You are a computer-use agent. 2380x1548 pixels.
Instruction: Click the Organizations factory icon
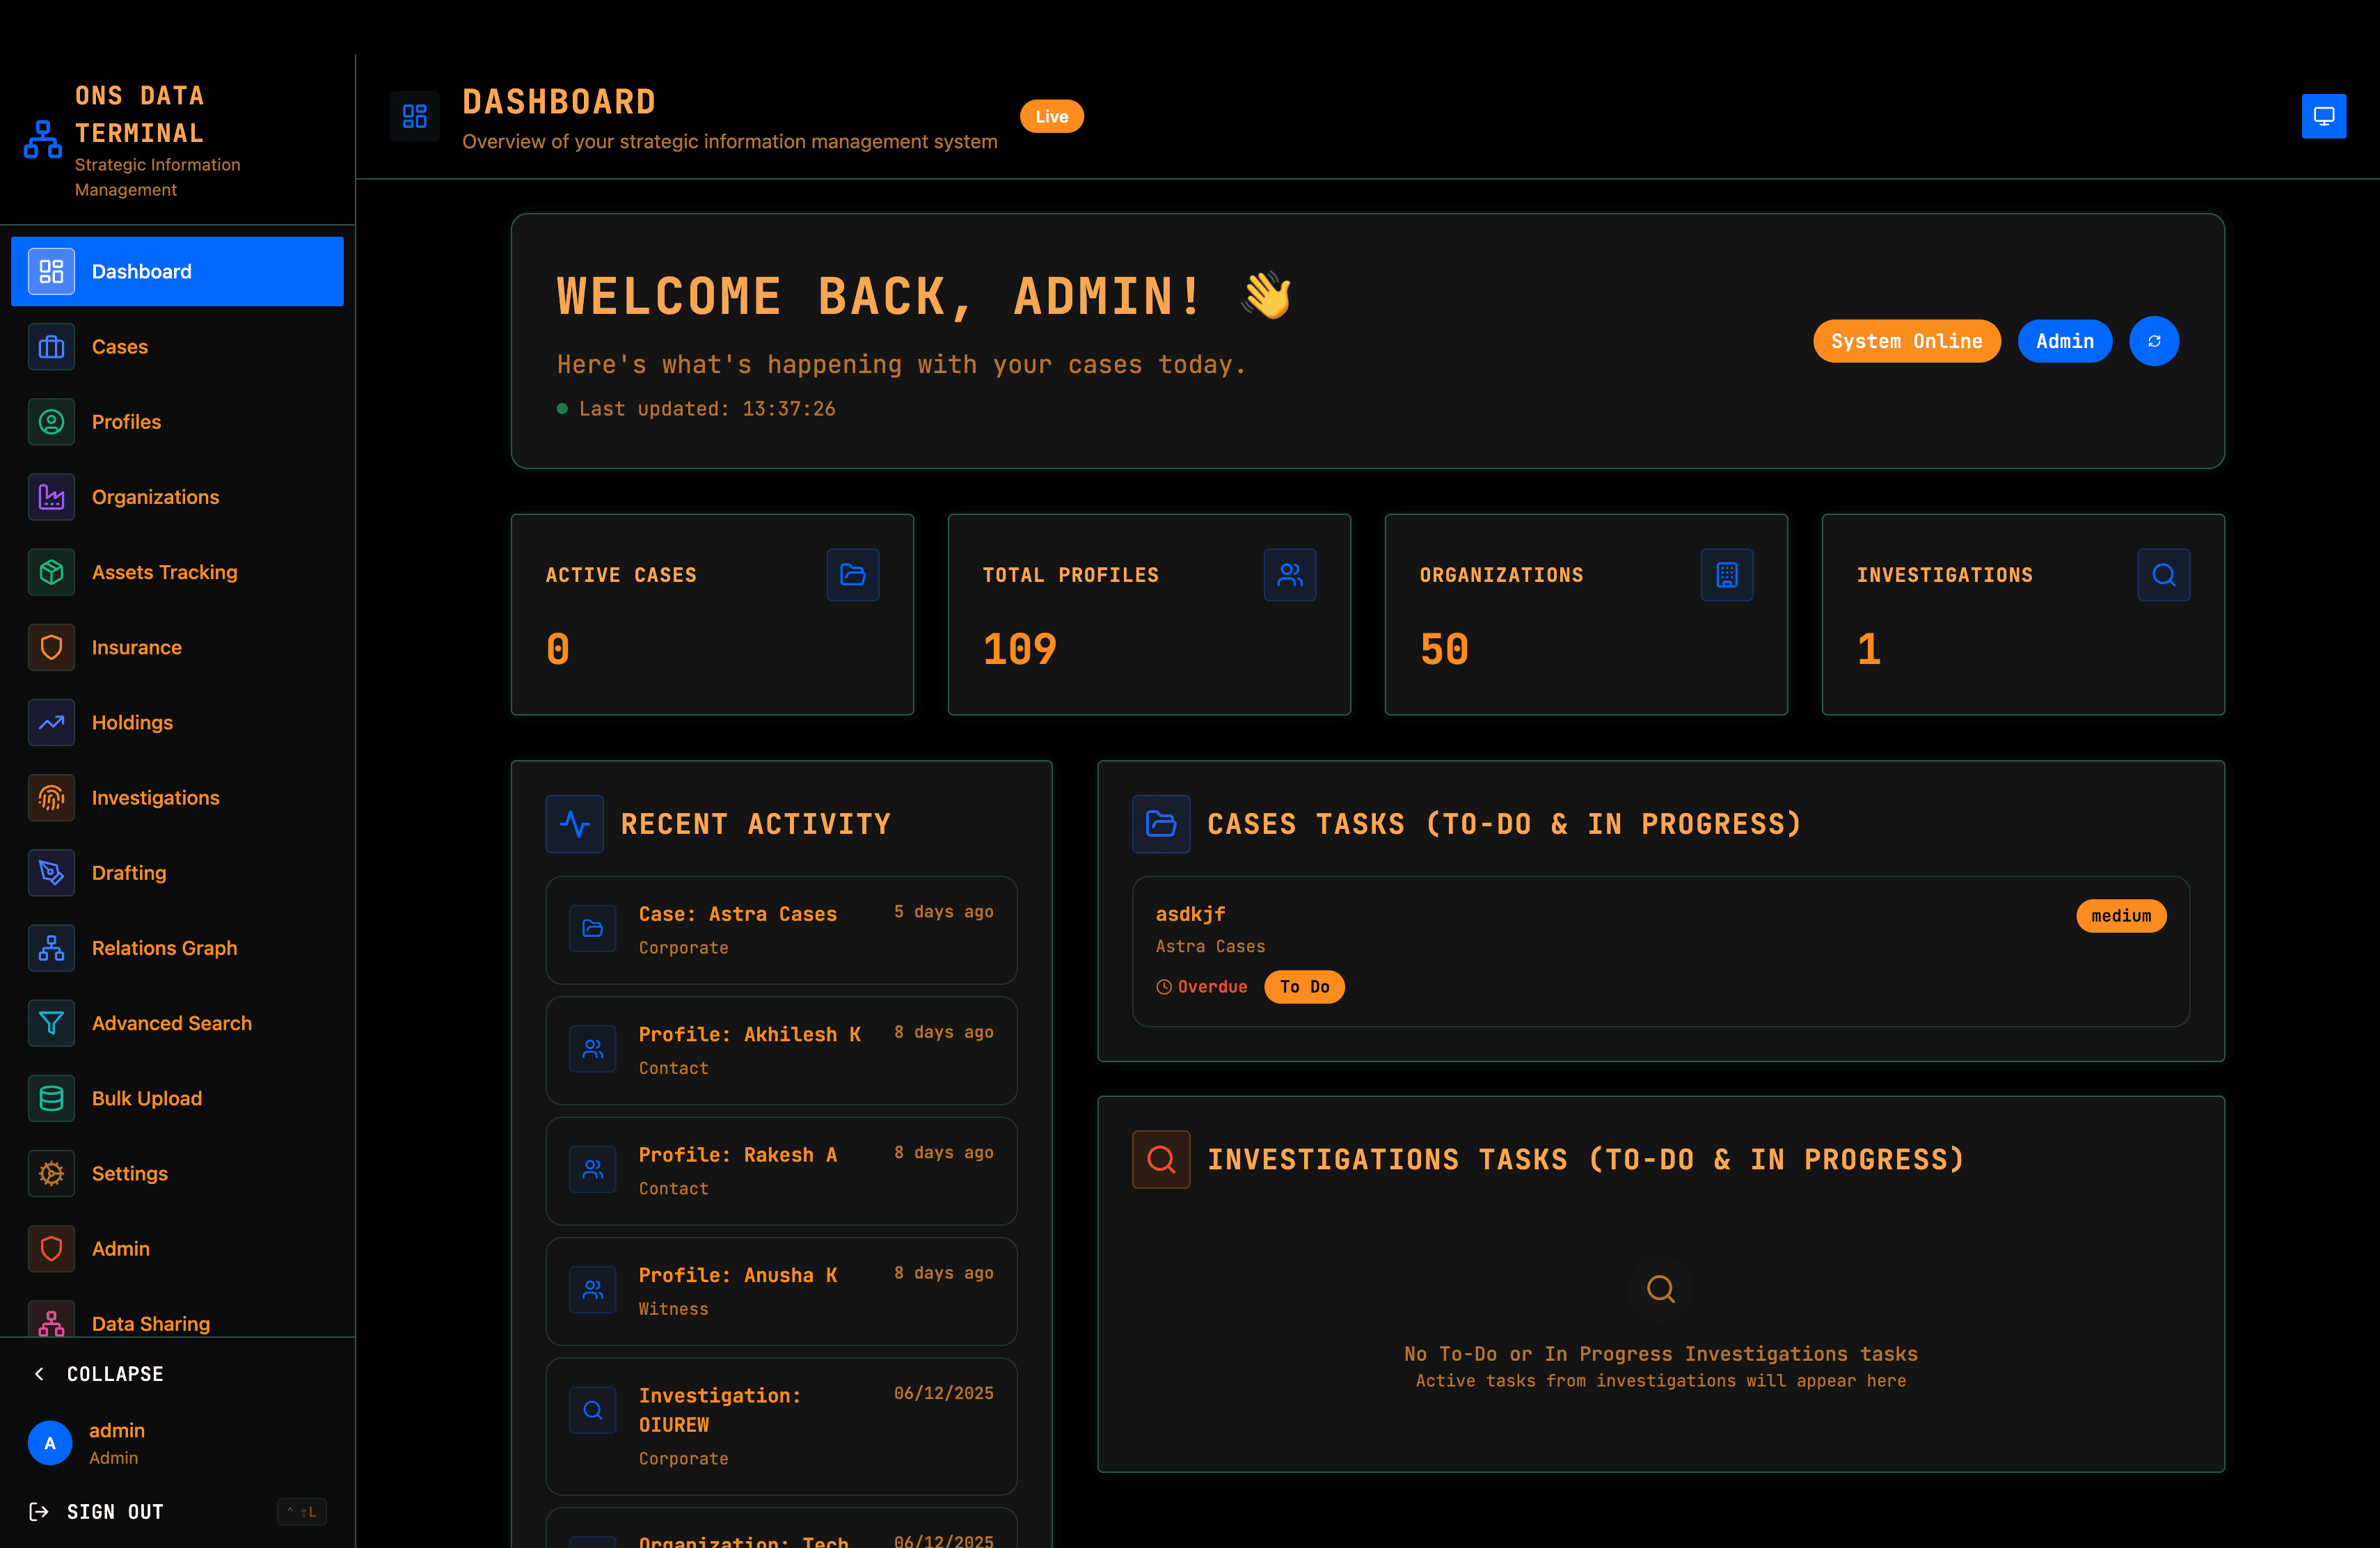[x=51, y=497]
